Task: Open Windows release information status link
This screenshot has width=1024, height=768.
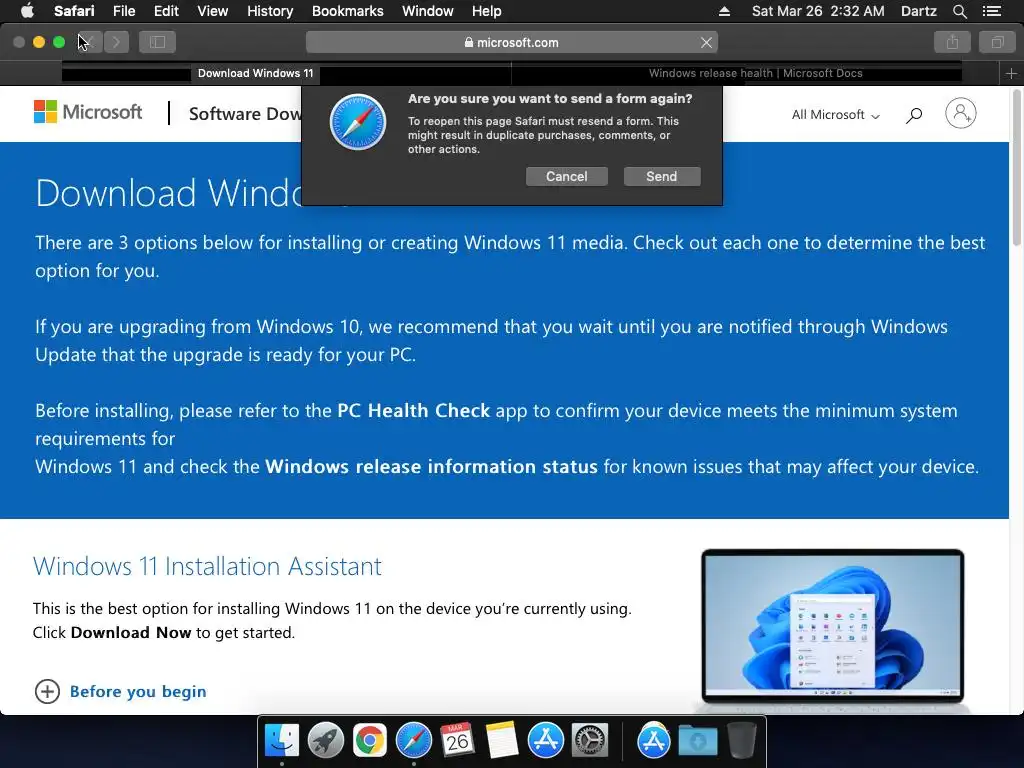Action: 431,467
